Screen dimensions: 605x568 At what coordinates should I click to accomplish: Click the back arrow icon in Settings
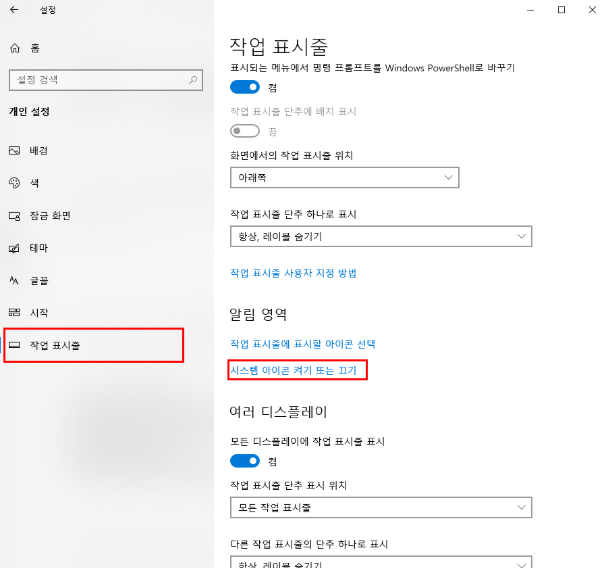tap(14, 10)
